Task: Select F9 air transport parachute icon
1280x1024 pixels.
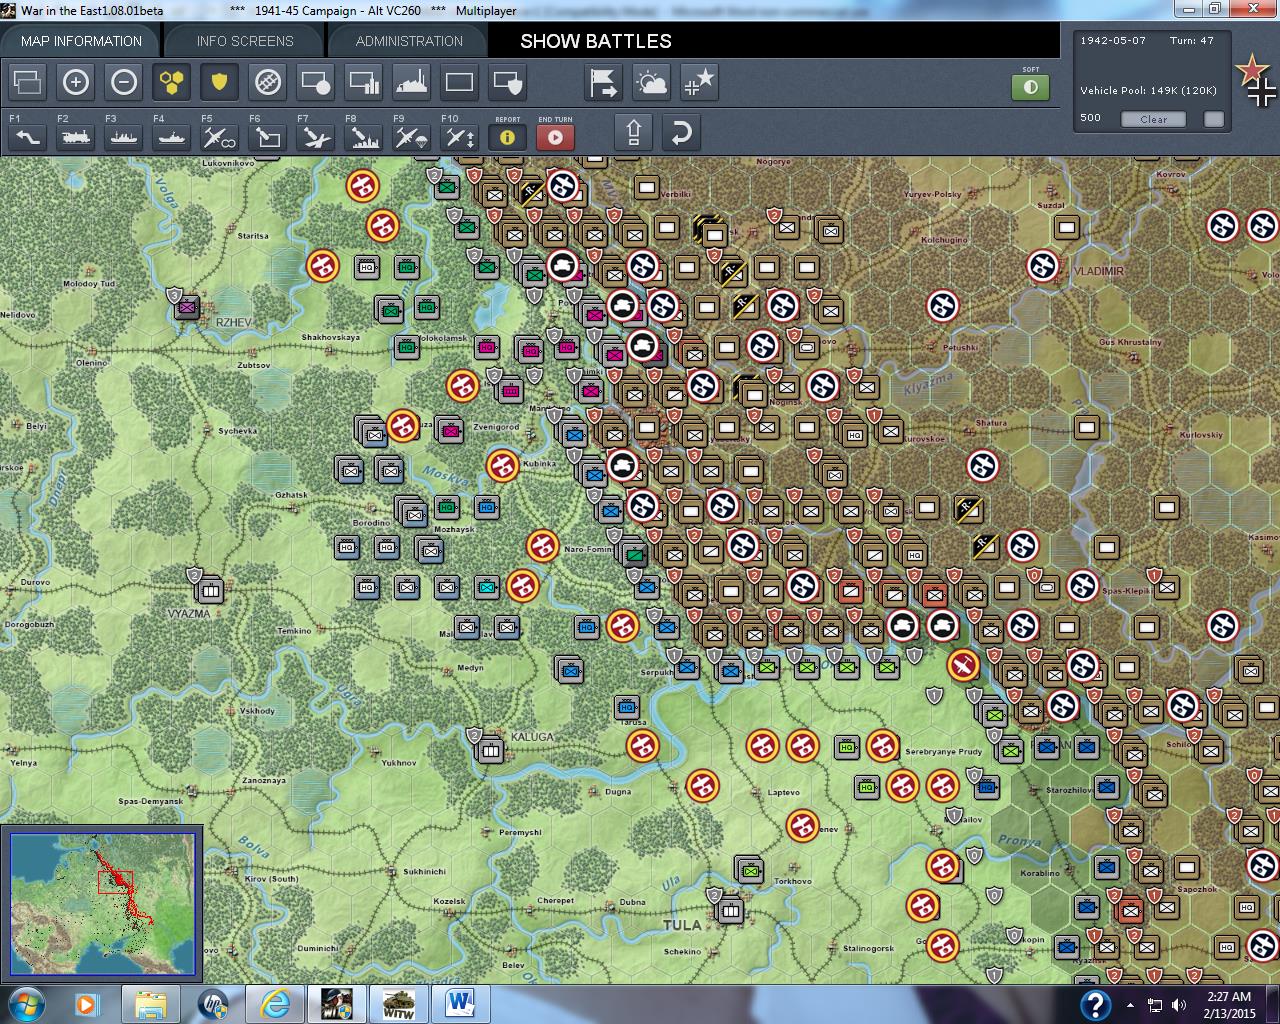Action: pos(411,137)
